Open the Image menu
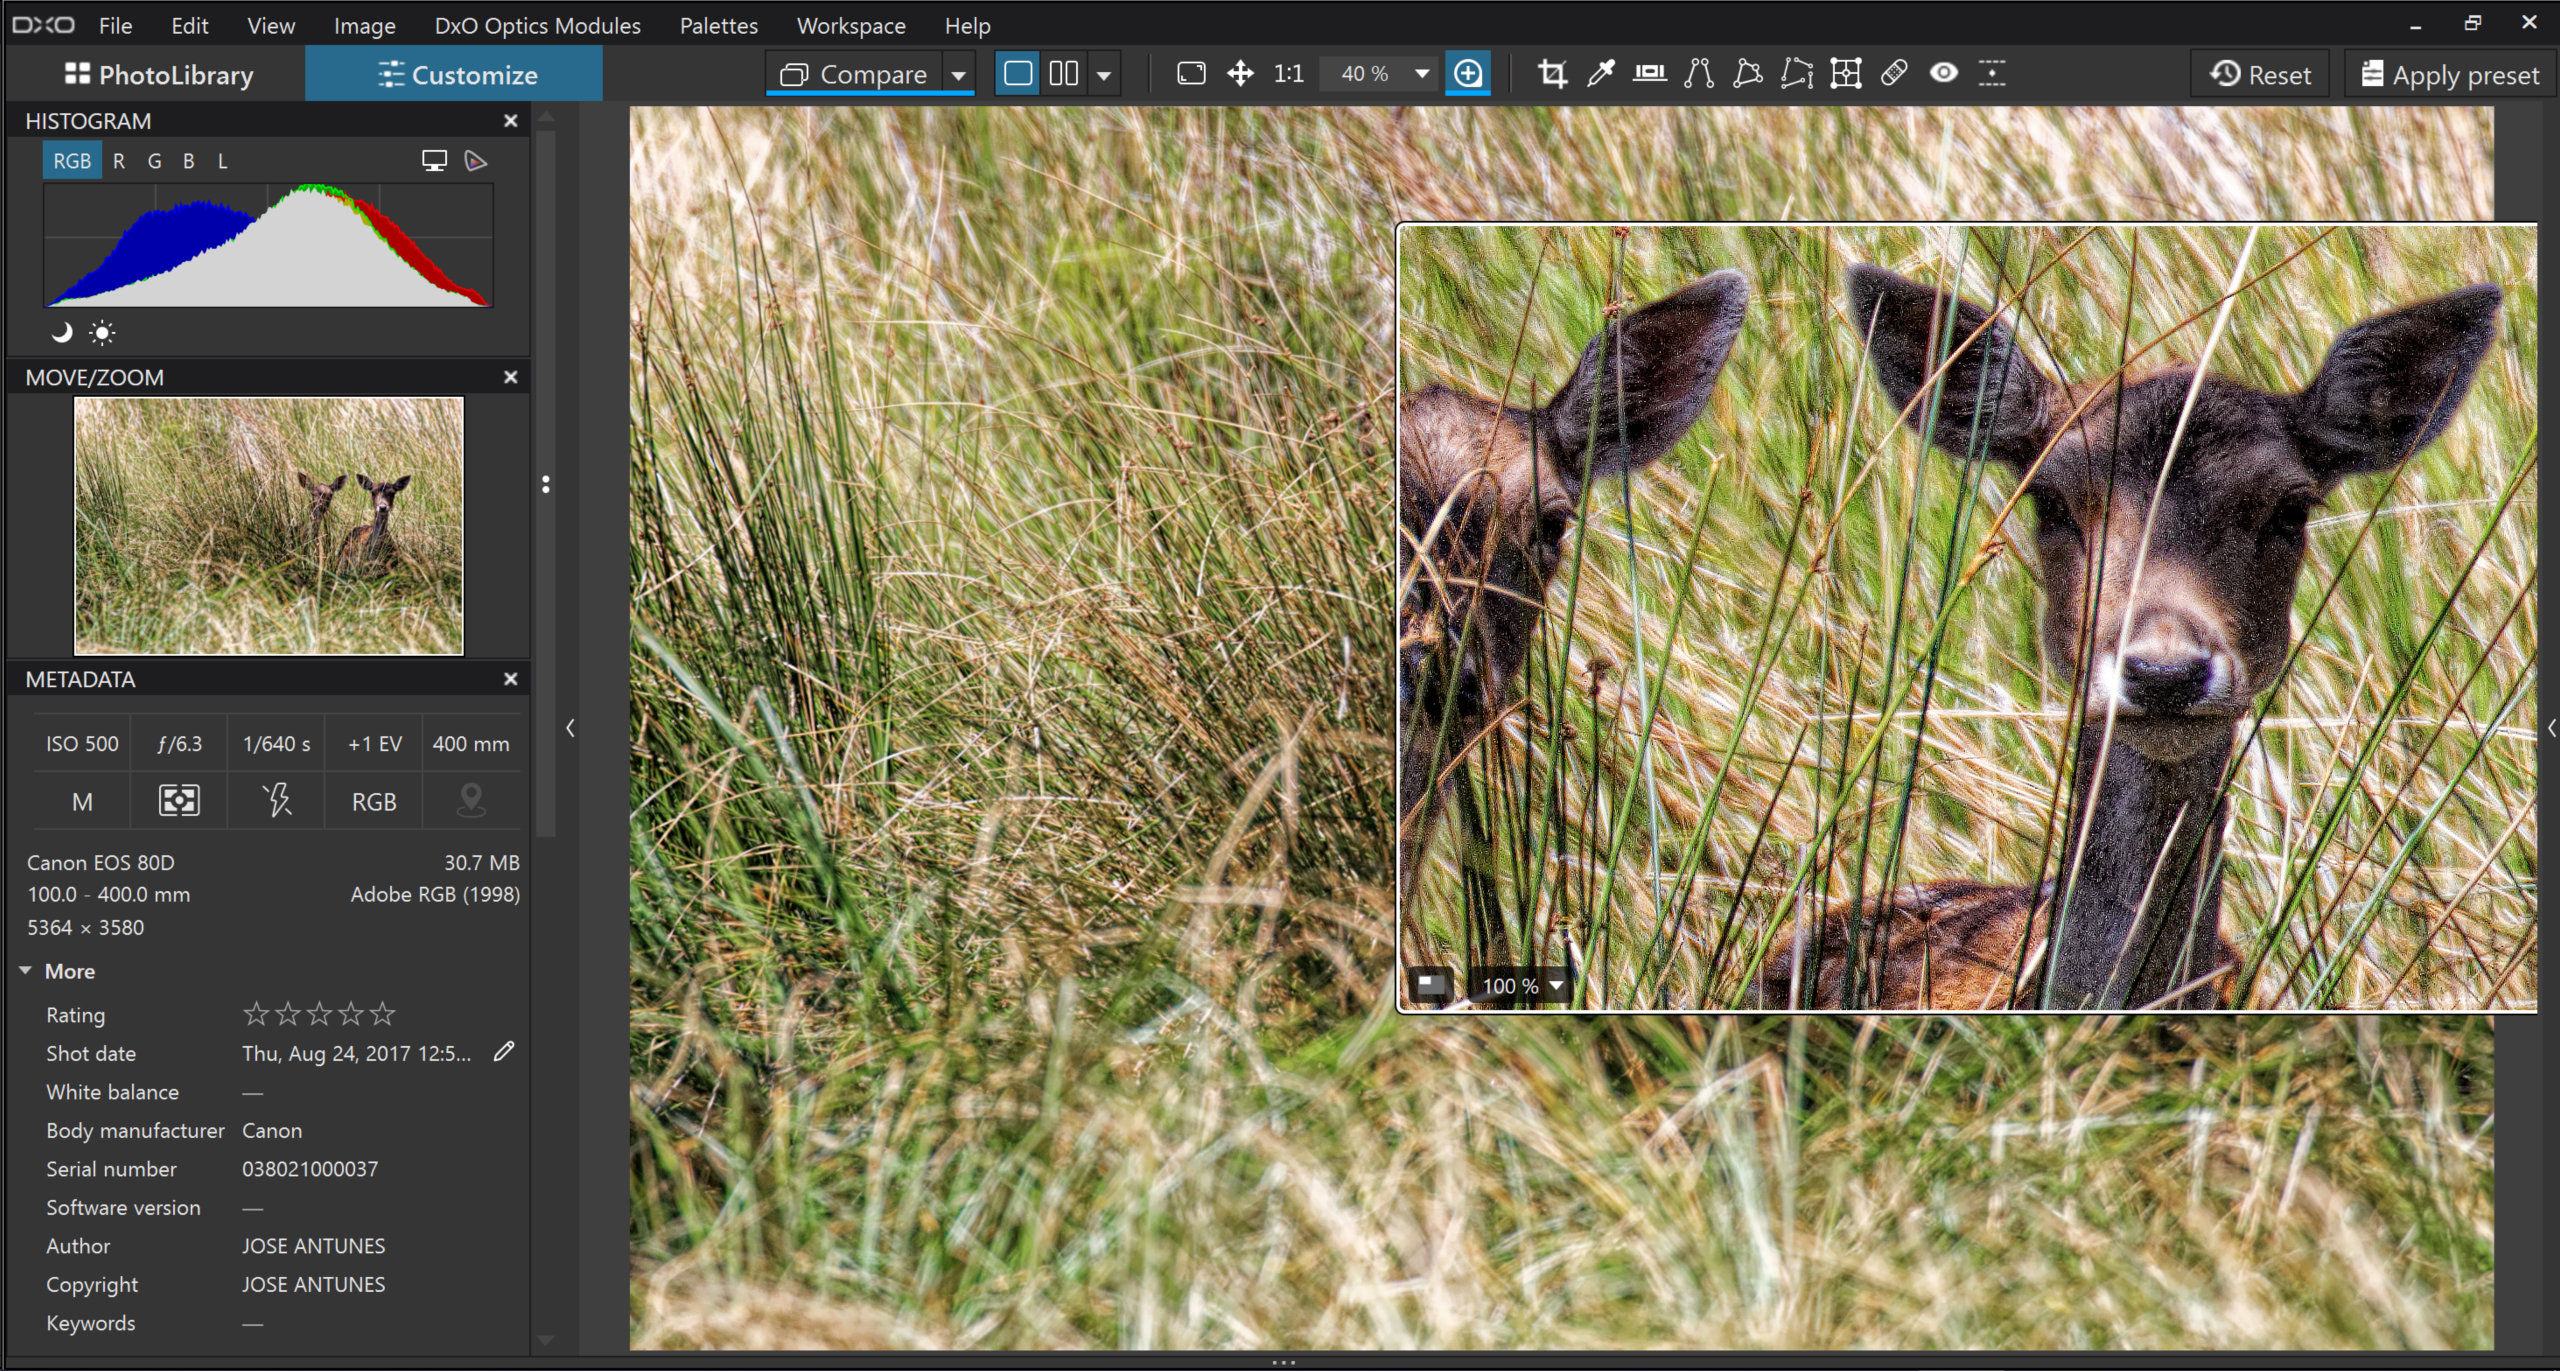The image size is (2560, 1371). (x=364, y=25)
